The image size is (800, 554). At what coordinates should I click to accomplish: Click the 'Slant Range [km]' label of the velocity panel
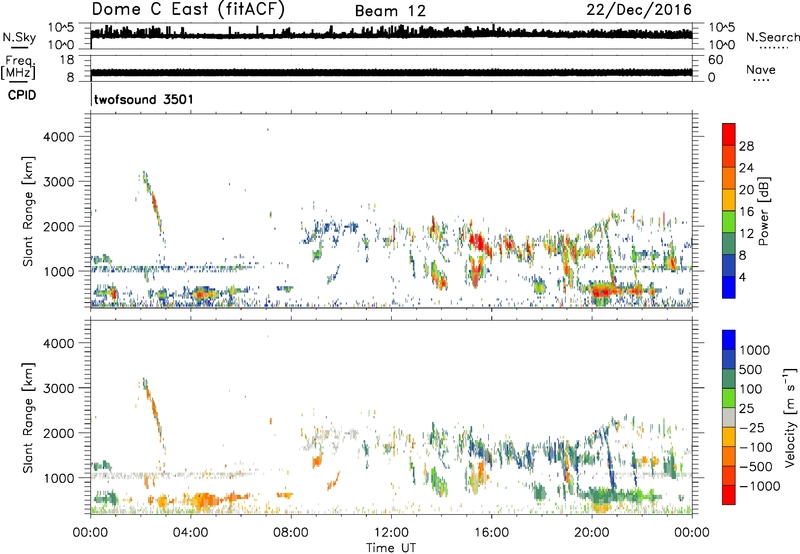(x=28, y=417)
